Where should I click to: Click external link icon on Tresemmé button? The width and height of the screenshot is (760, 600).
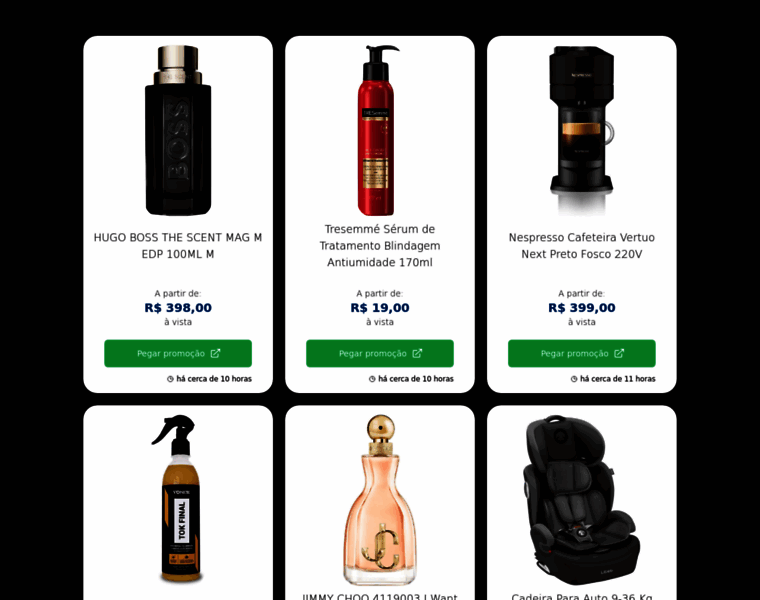click(x=417, y=353)
